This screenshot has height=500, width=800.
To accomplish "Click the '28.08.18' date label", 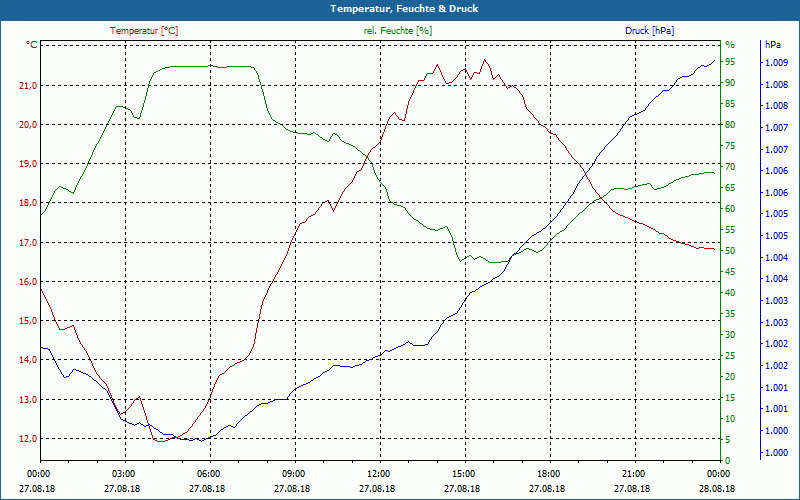I will coord(717,489).
